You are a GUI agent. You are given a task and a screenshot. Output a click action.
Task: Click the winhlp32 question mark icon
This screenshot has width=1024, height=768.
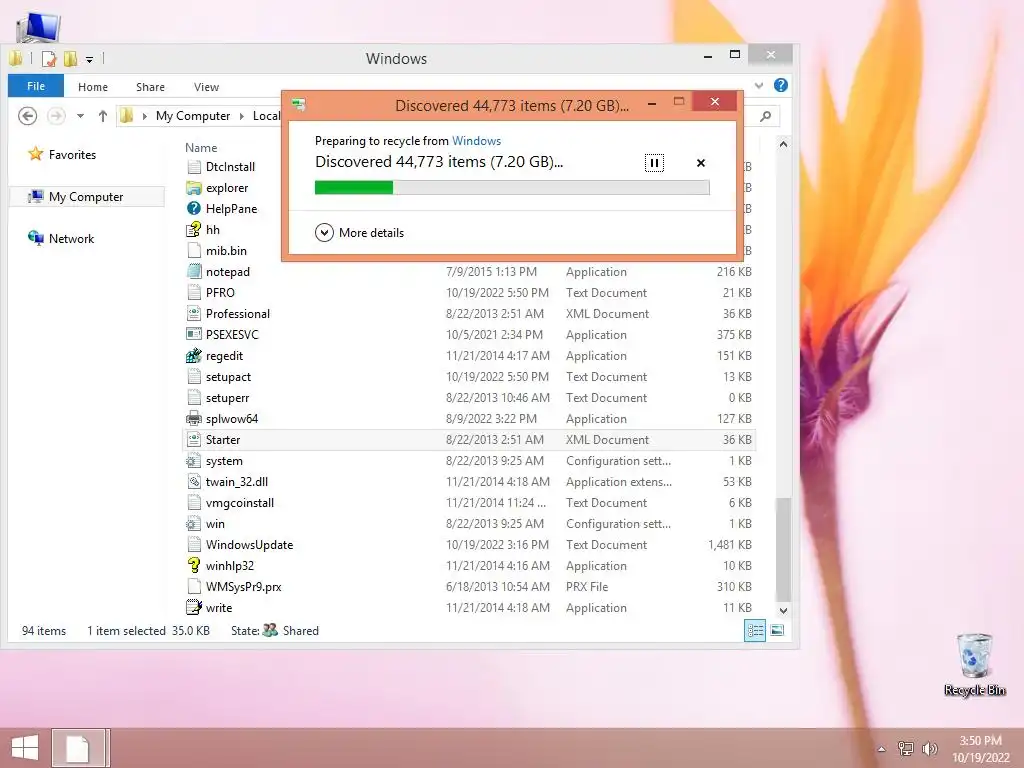pyautogui.click(x=193, y=566)
